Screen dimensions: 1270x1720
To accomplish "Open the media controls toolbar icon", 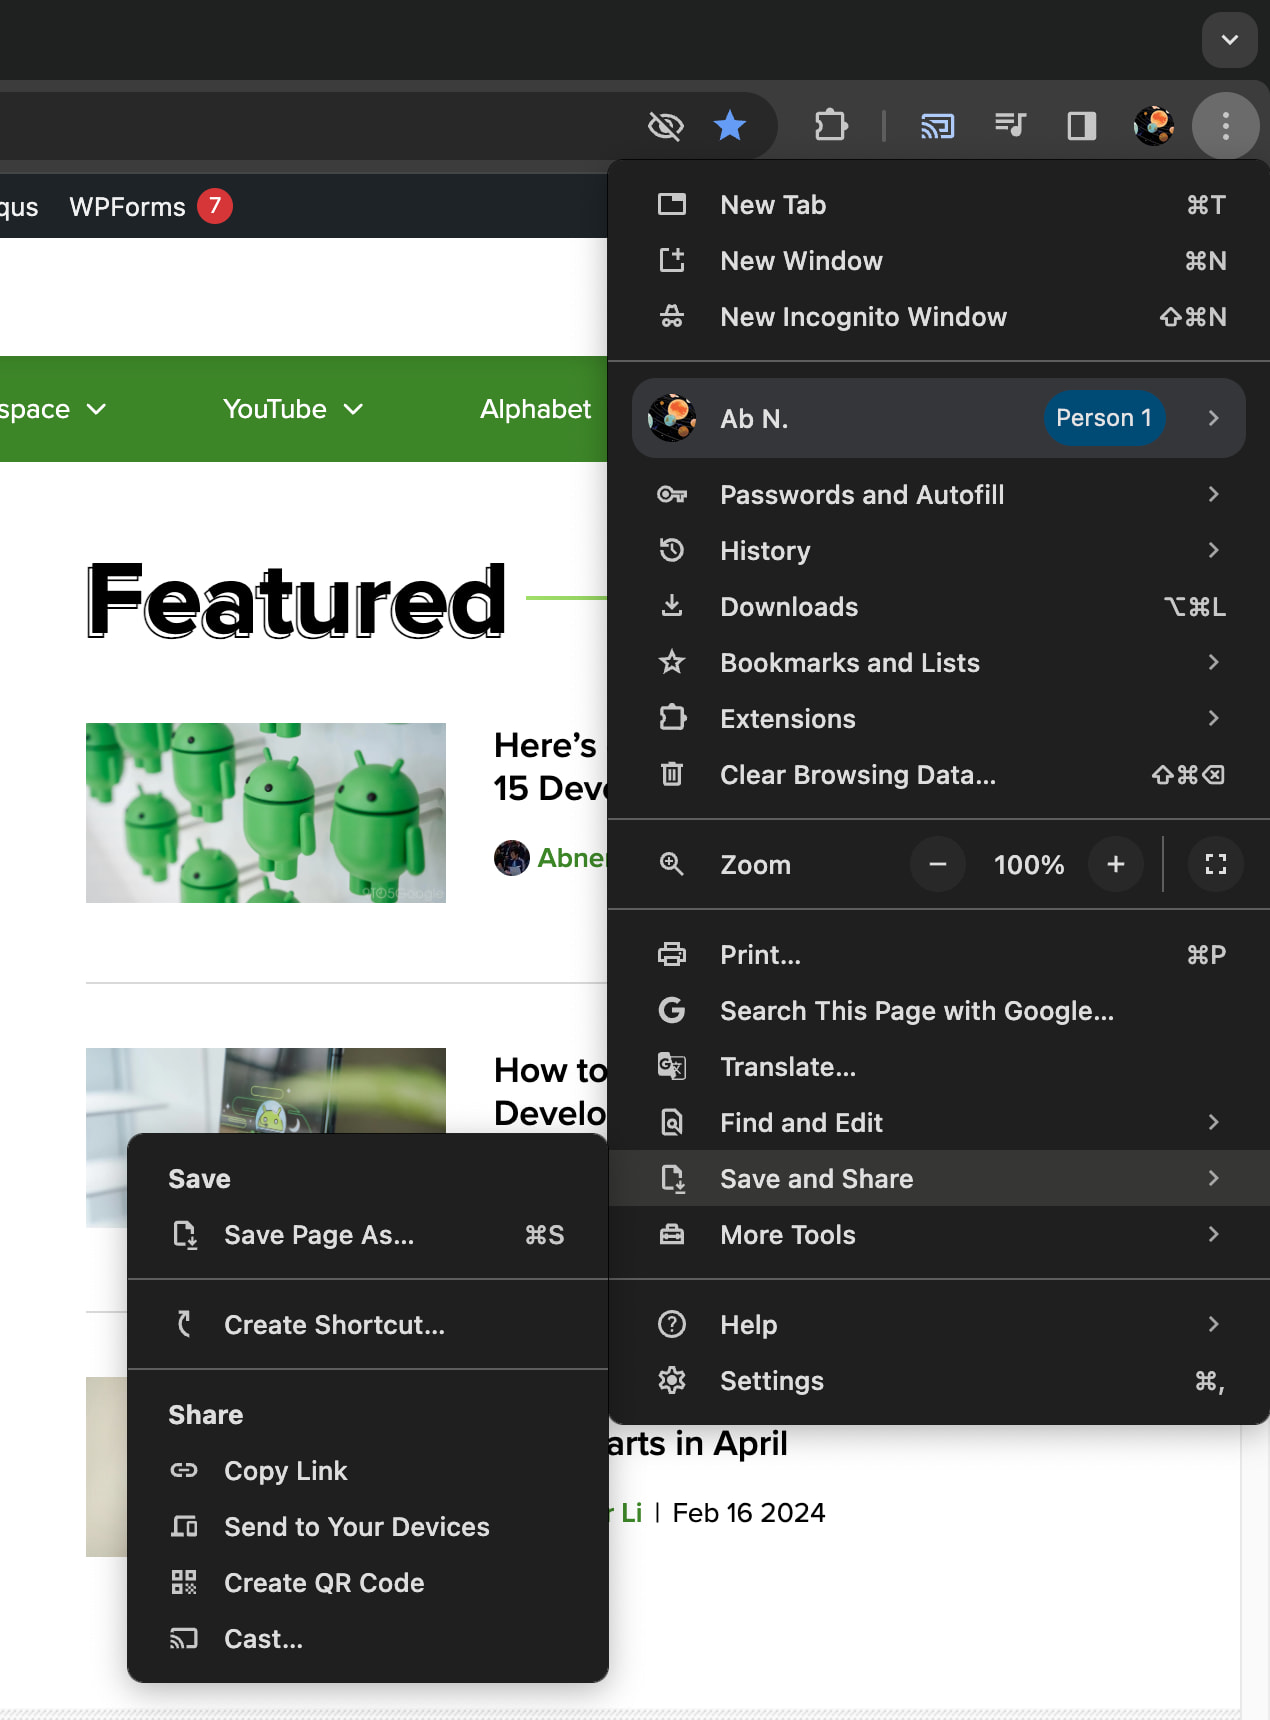I will pos(1010,126).
